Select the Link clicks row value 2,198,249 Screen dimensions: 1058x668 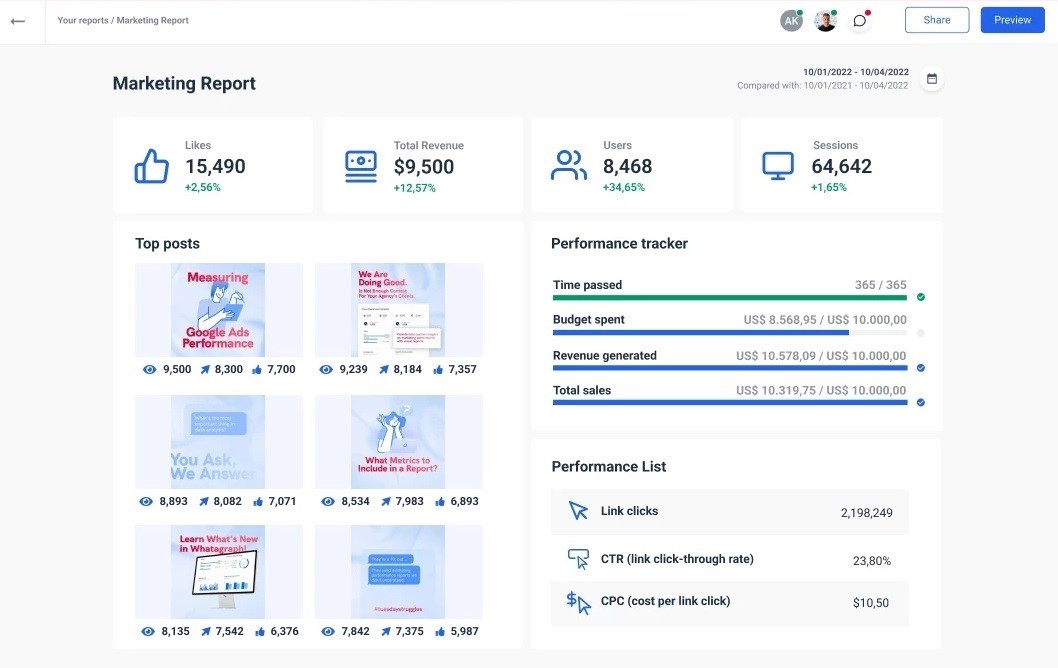point(866,513)
